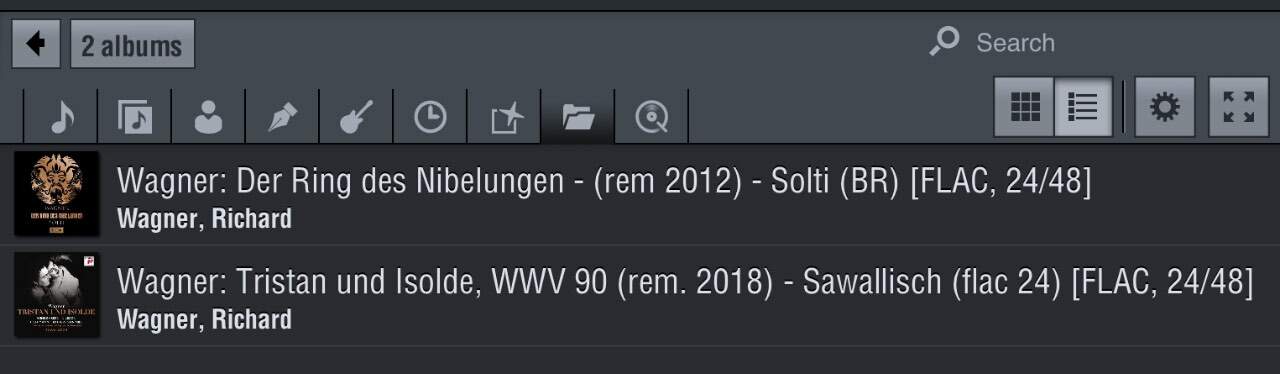Click the magnifying glass search icon
Screen dimensions: 1280x374
click(x=944, y=42)
